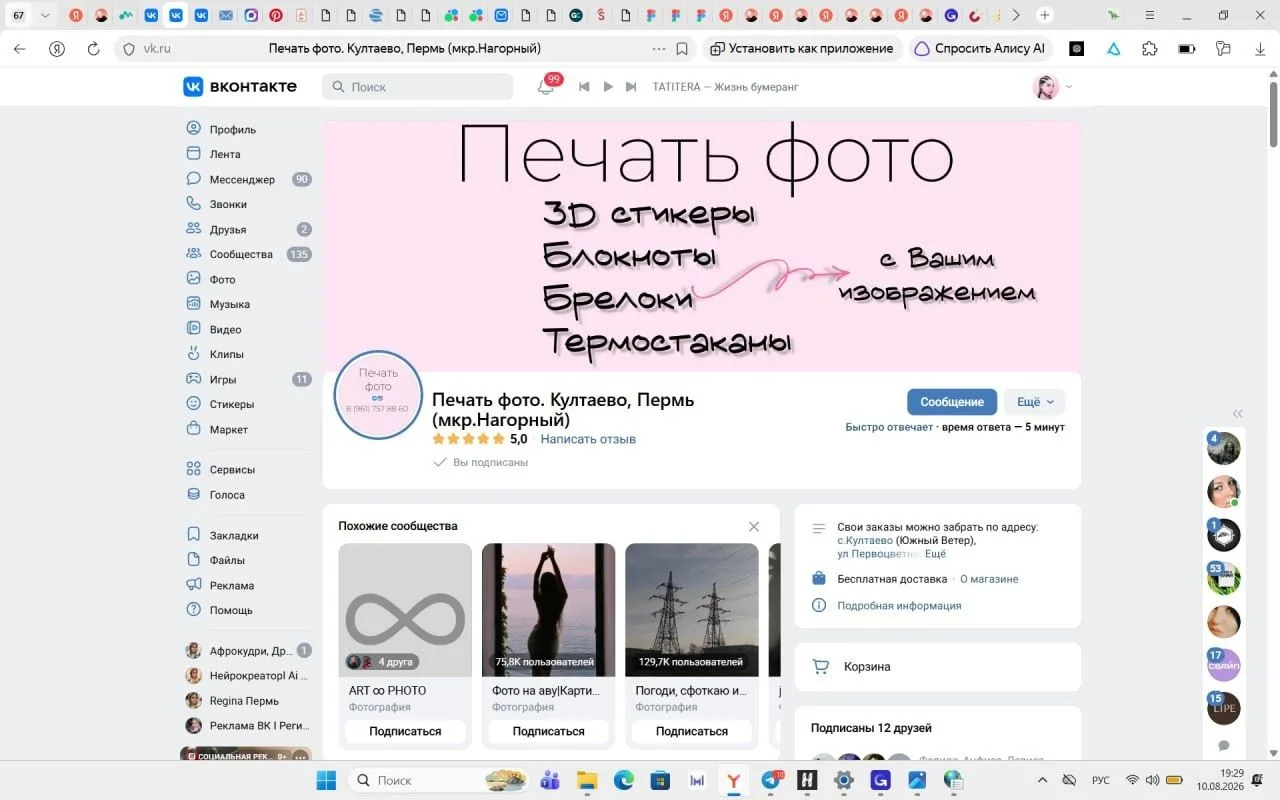Open "Афрокудри" community shortcut in sidebar
1280x800 pixels.
point(248,650)
